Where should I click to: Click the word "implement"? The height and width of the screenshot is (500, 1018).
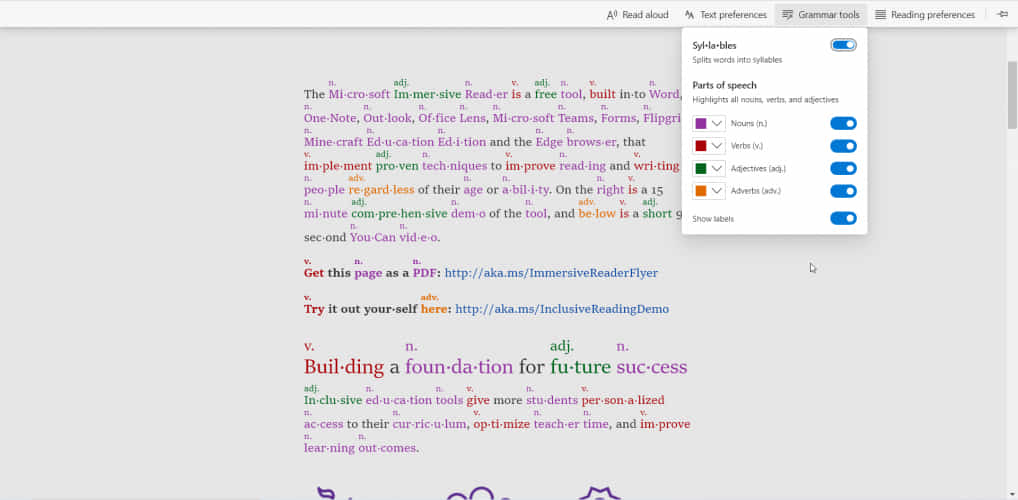338,166
